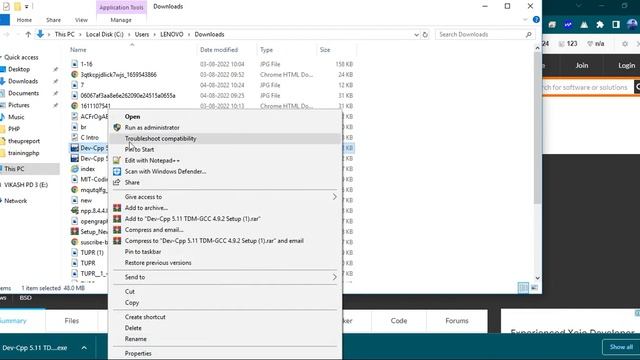Select Add to archive option
The image size is (640, 360).
[x=146, y=208]
